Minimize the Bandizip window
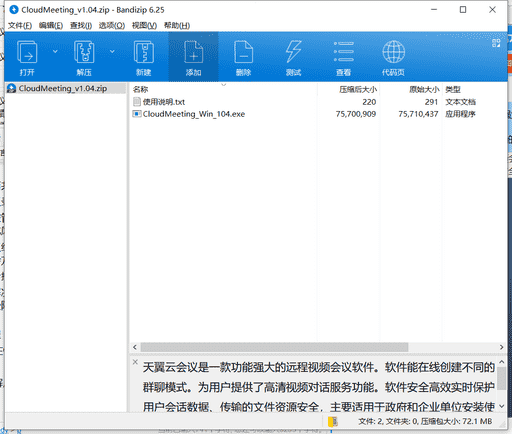 click(434, 10)
